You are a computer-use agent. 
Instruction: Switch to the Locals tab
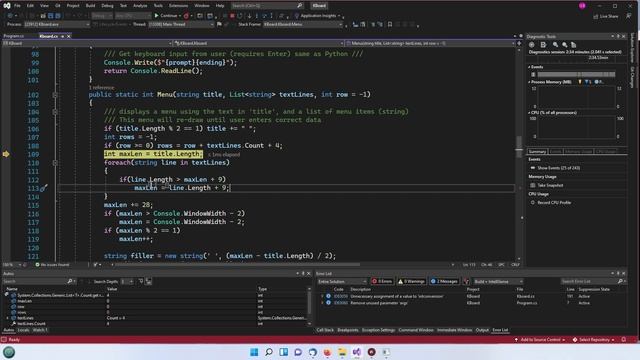coord(23,330)
